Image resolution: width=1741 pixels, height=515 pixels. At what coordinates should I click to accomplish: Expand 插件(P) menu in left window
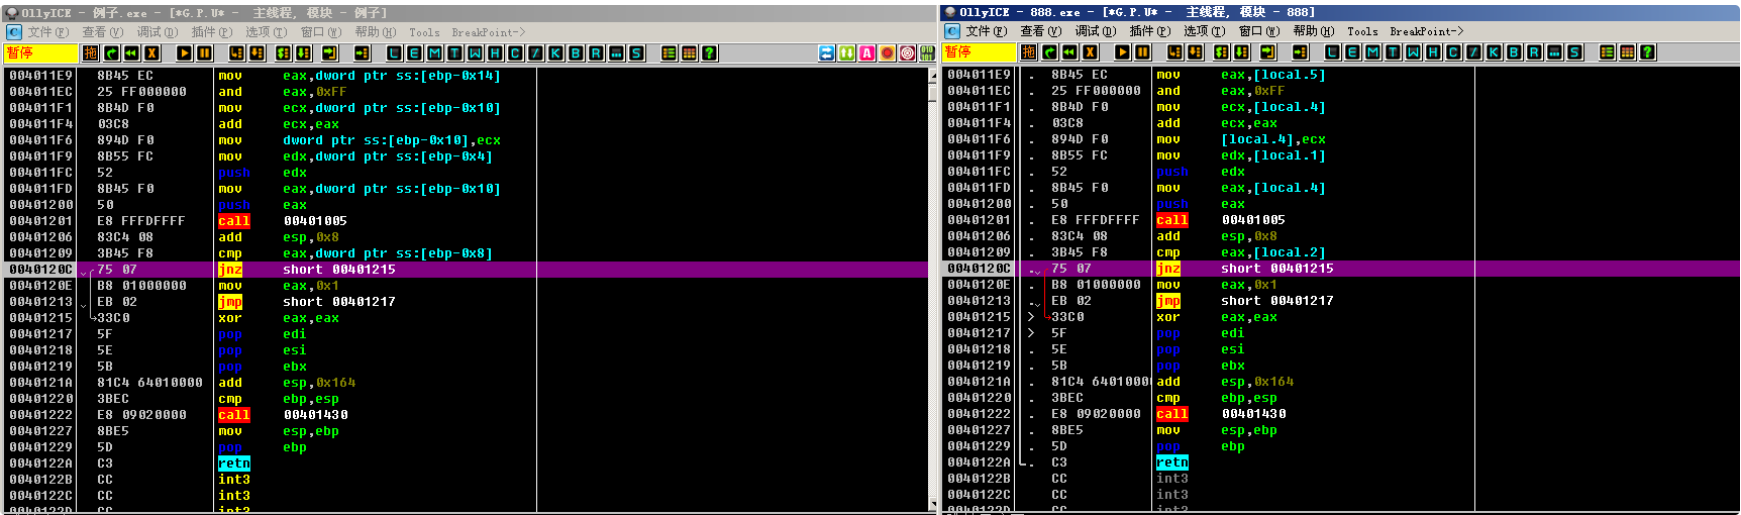[210, 32]
